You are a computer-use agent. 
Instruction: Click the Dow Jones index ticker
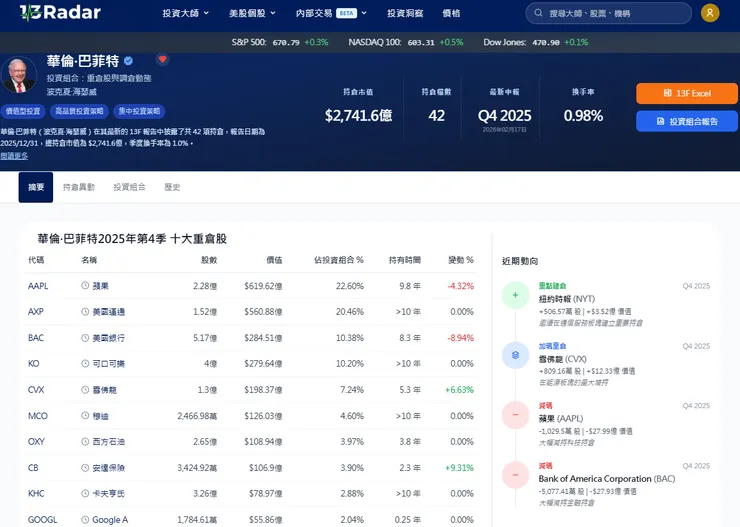click(x=536, y=42)
